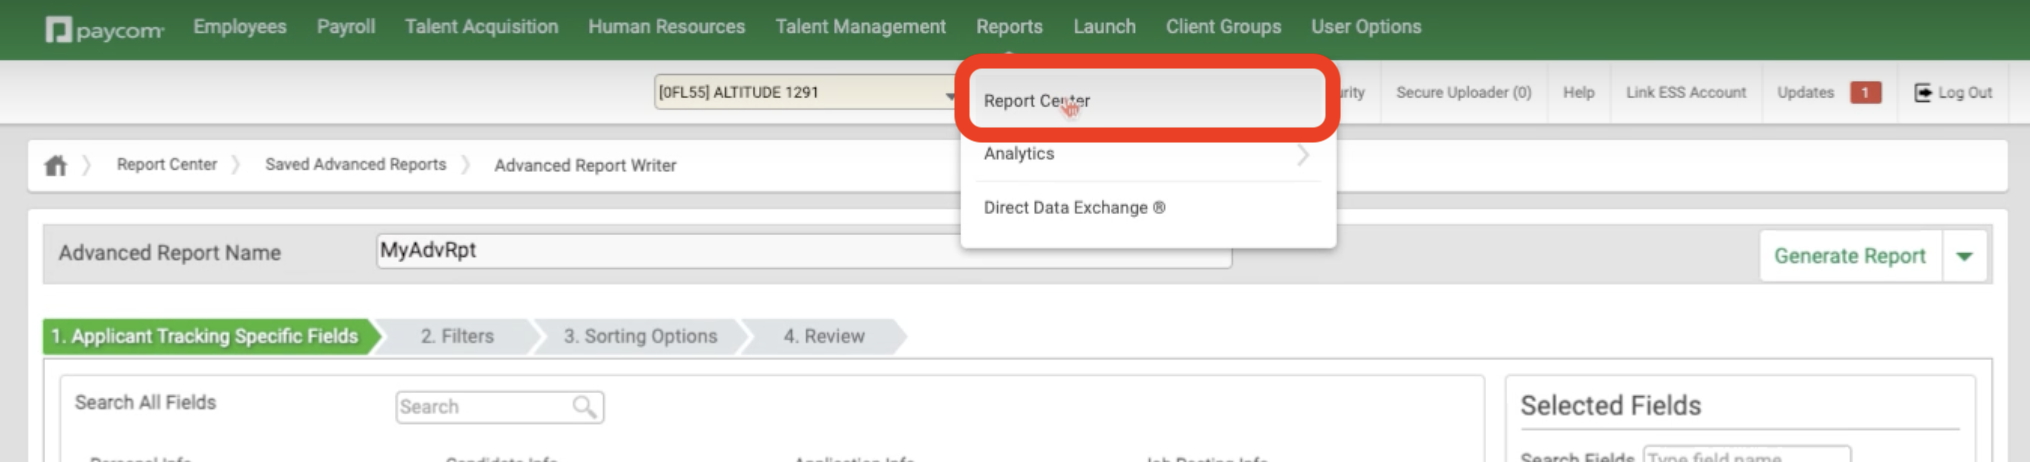Viewport: 2030px width, 462px height.
Task: Open the Launch menu
Action: (x=1105, y=27)
